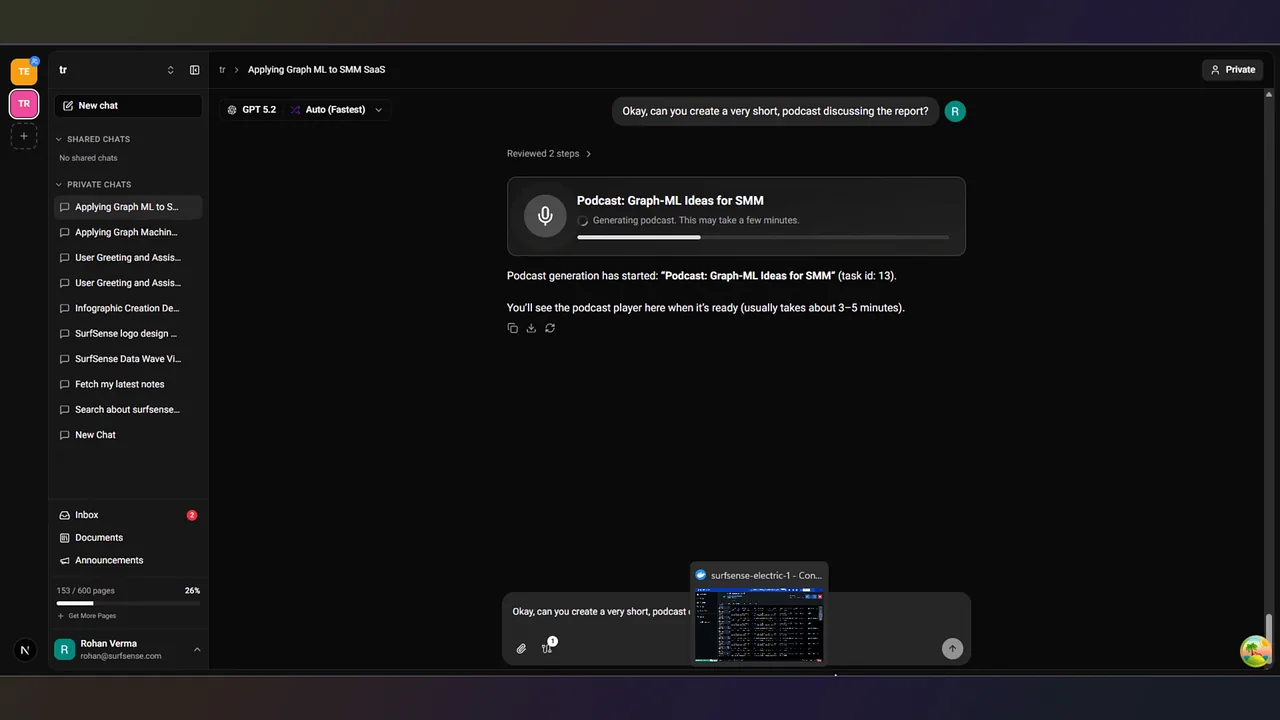Screen dimensions: 1280x720
Task: Click the surfsense-electric-1 window preview thumbnail
Action: click(x=759, y=624)
